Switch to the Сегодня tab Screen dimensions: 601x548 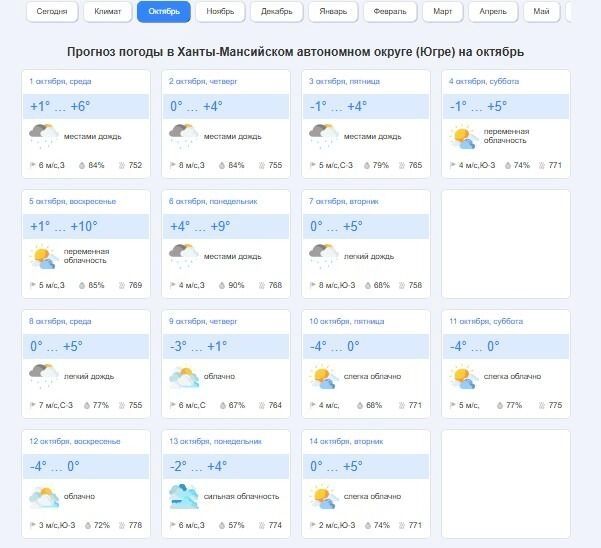coord(51,12)
